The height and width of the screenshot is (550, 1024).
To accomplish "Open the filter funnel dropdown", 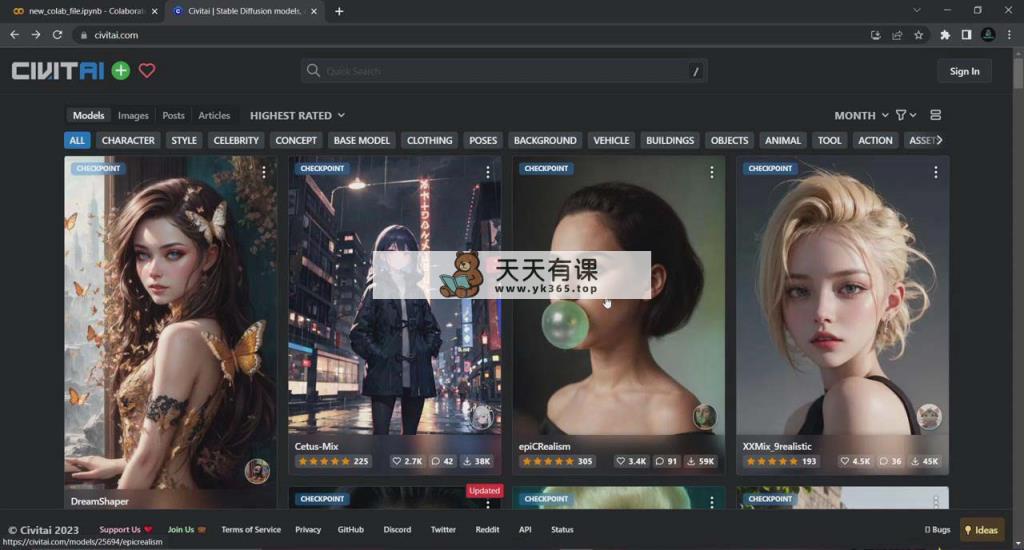I will pos(906,115).
